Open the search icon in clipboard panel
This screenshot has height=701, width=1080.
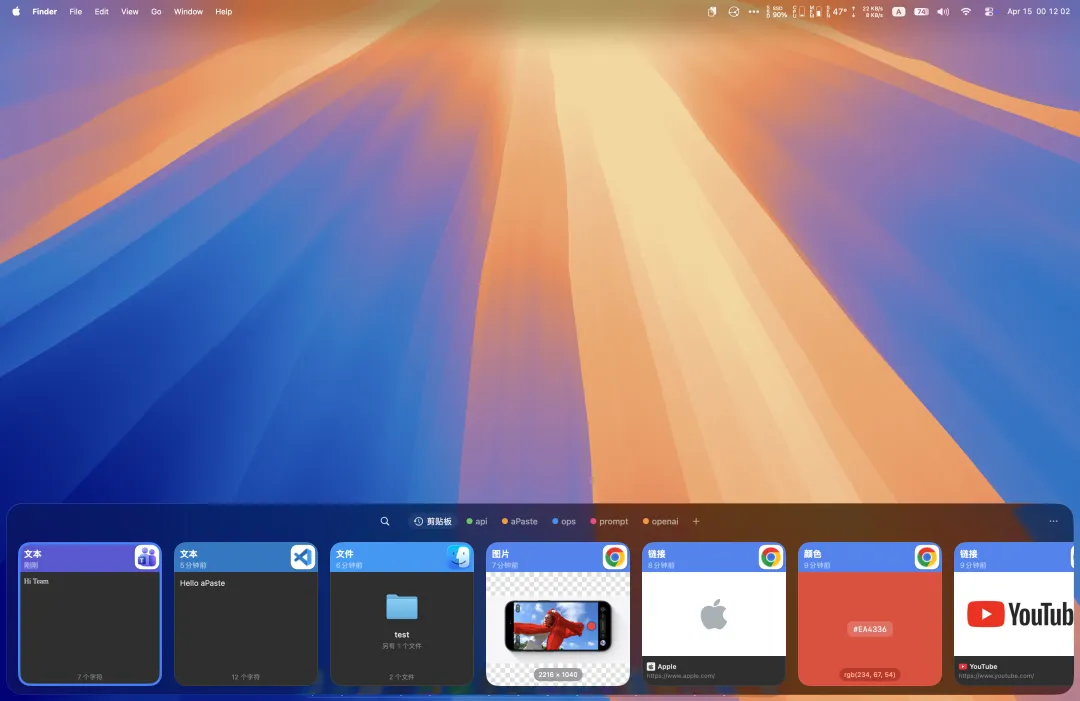[x=385, y=521]
